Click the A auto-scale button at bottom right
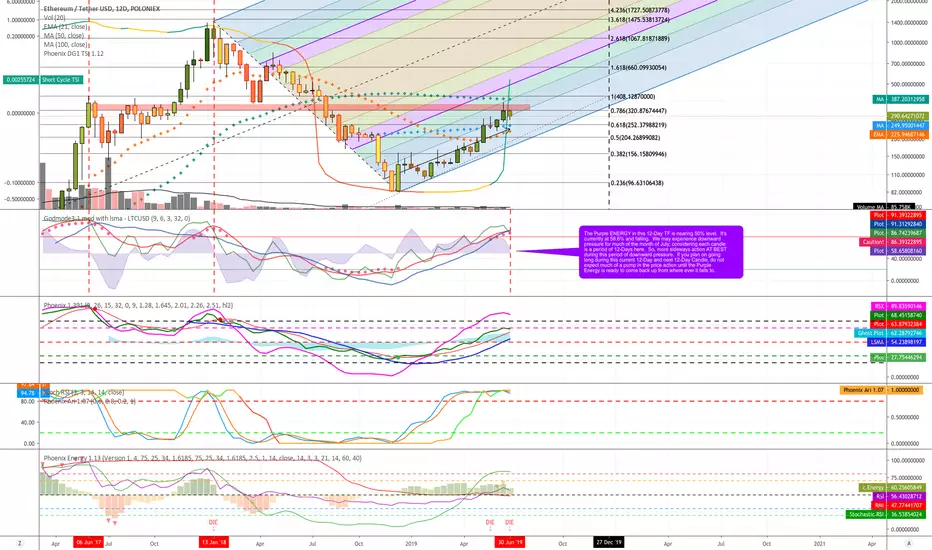Viewport: 932px width, 550px height. point(908,543)
